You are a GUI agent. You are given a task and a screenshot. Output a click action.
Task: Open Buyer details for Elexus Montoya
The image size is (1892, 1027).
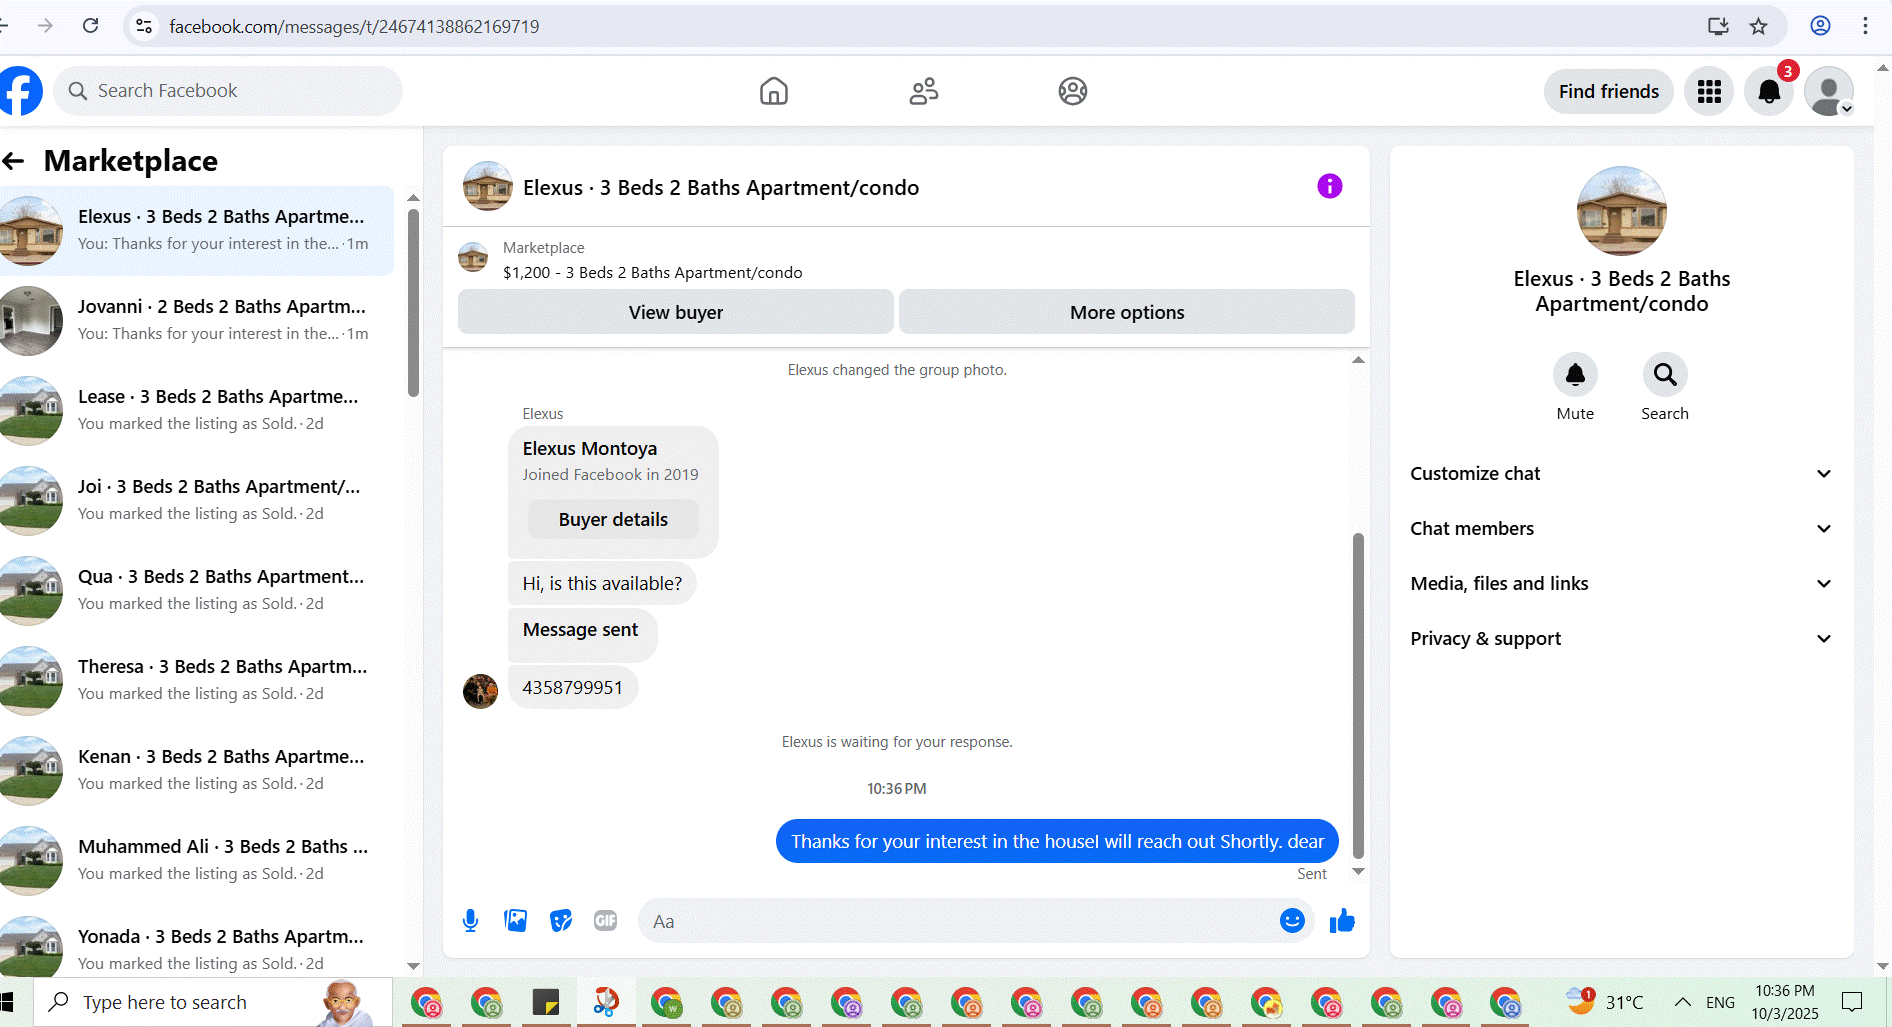(x=613, y=520)
